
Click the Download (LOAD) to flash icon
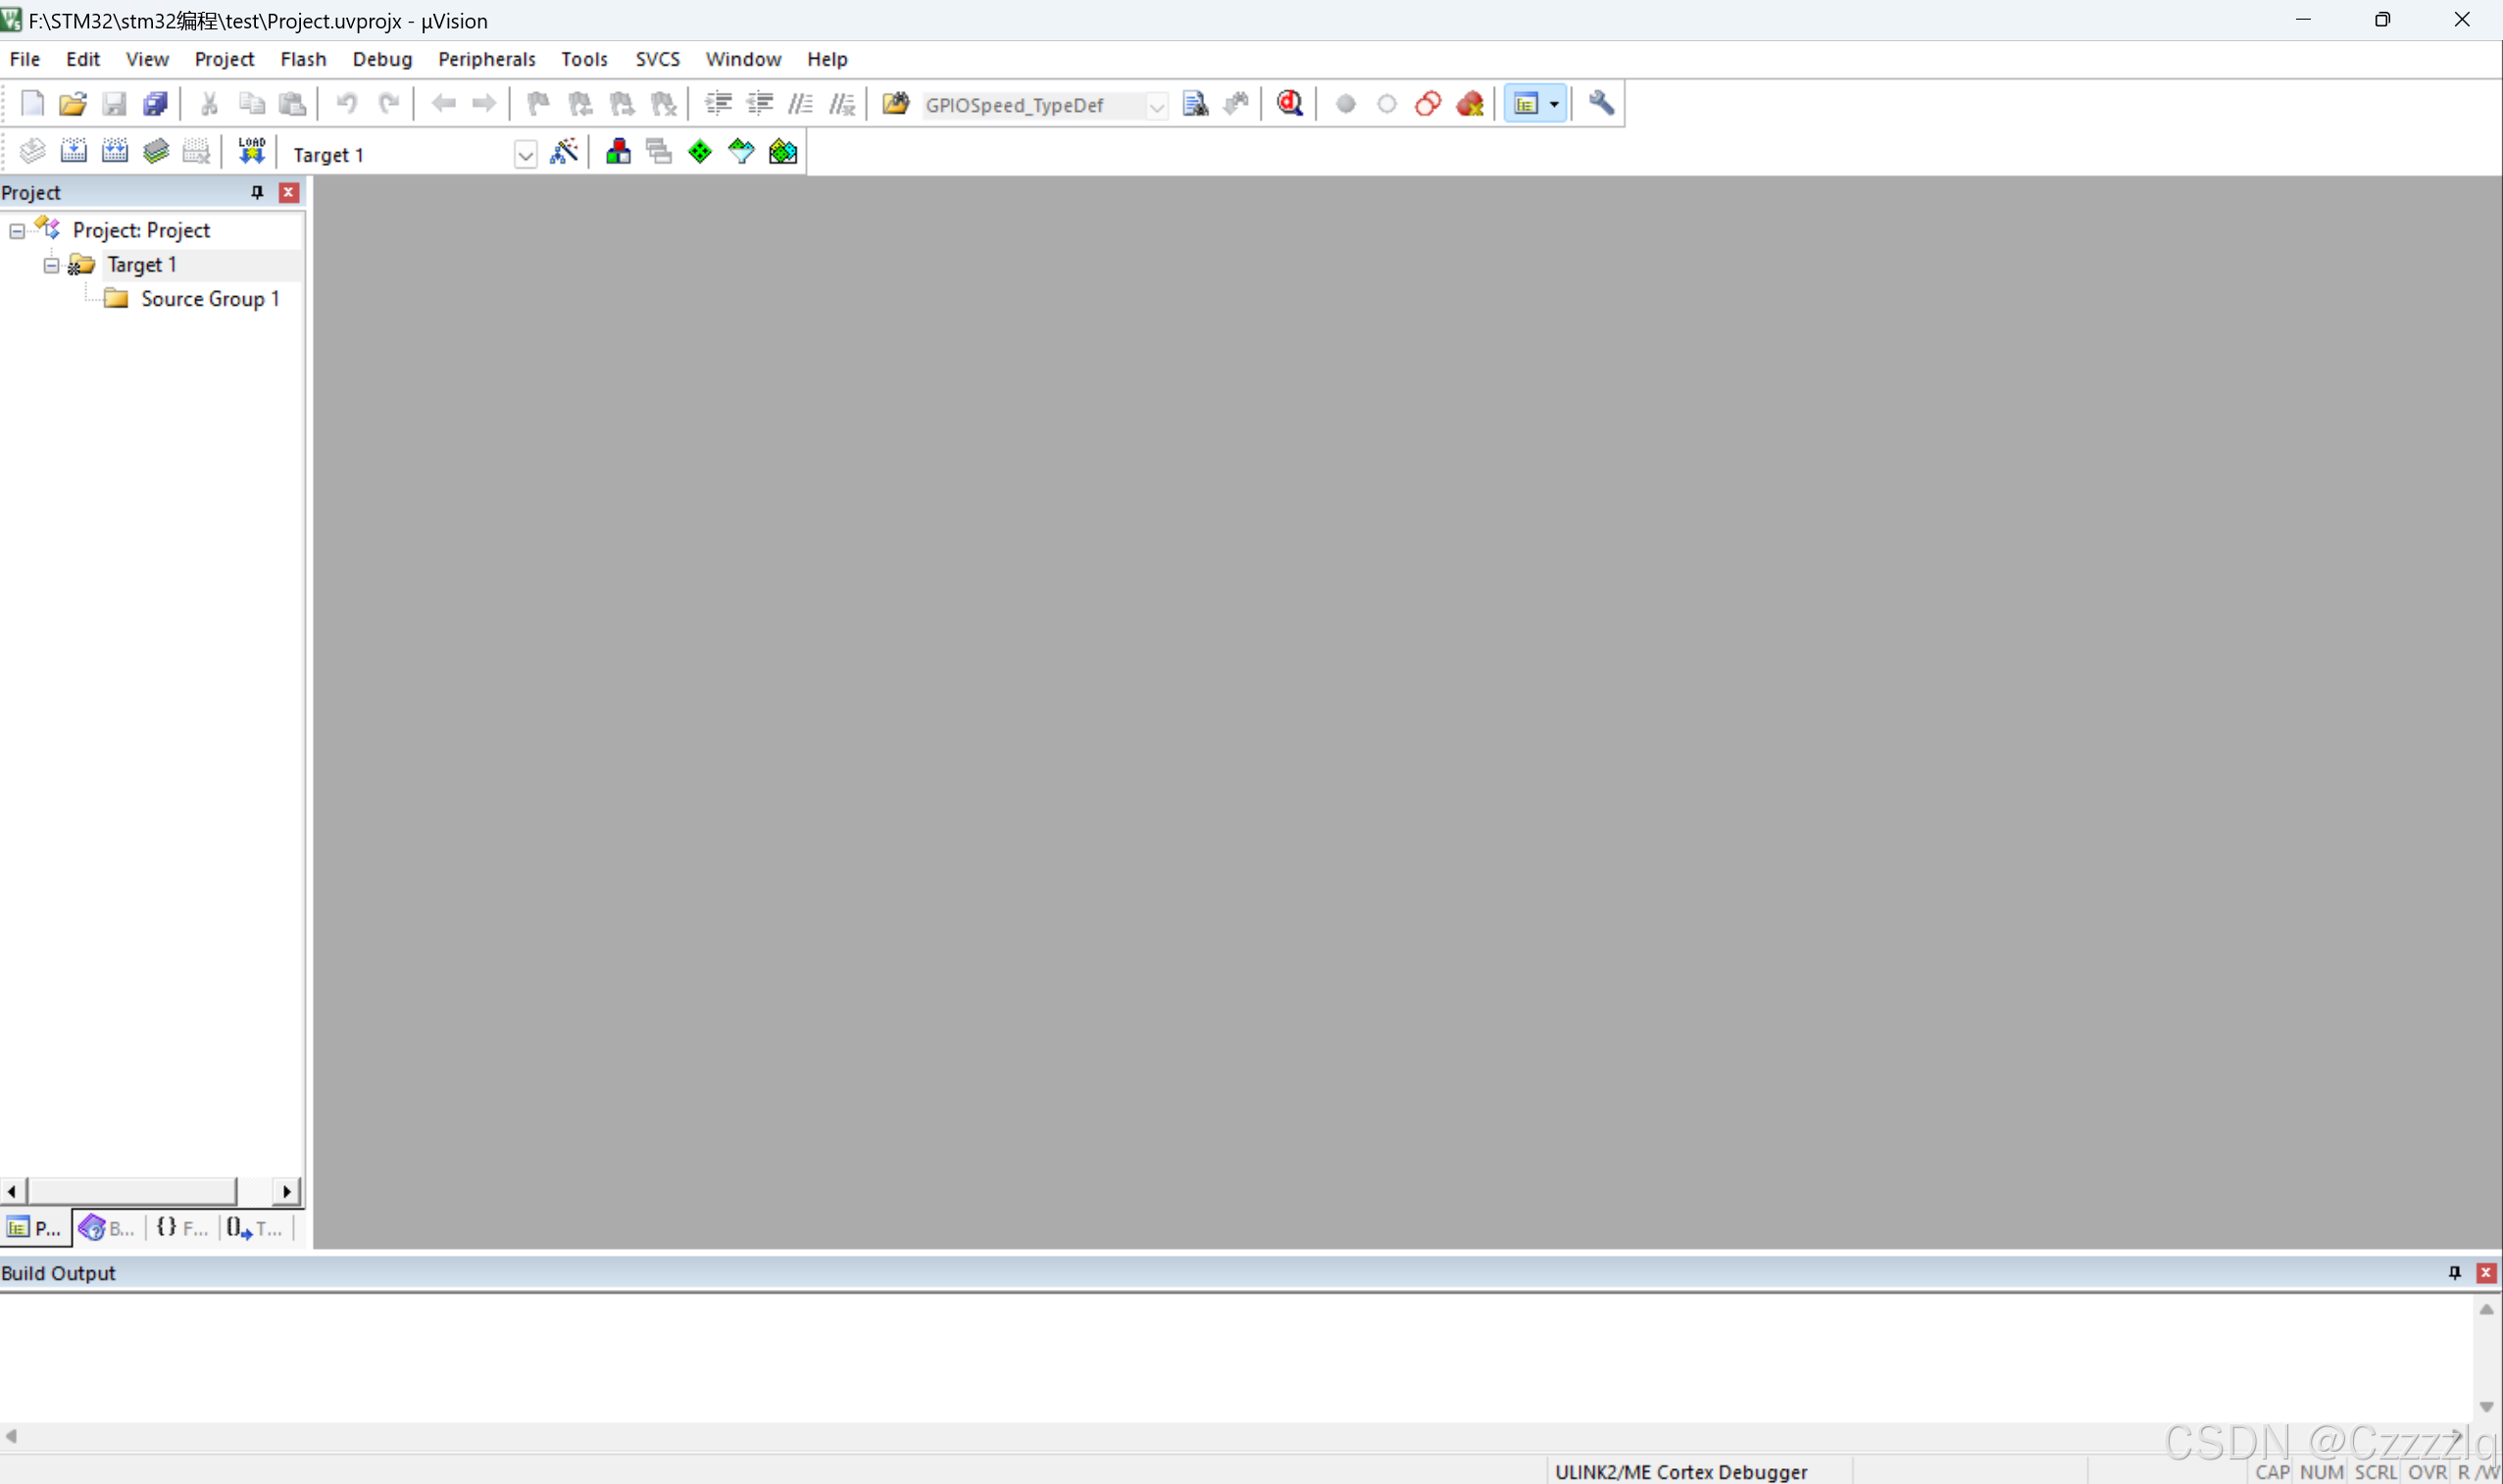coord(251,152)
